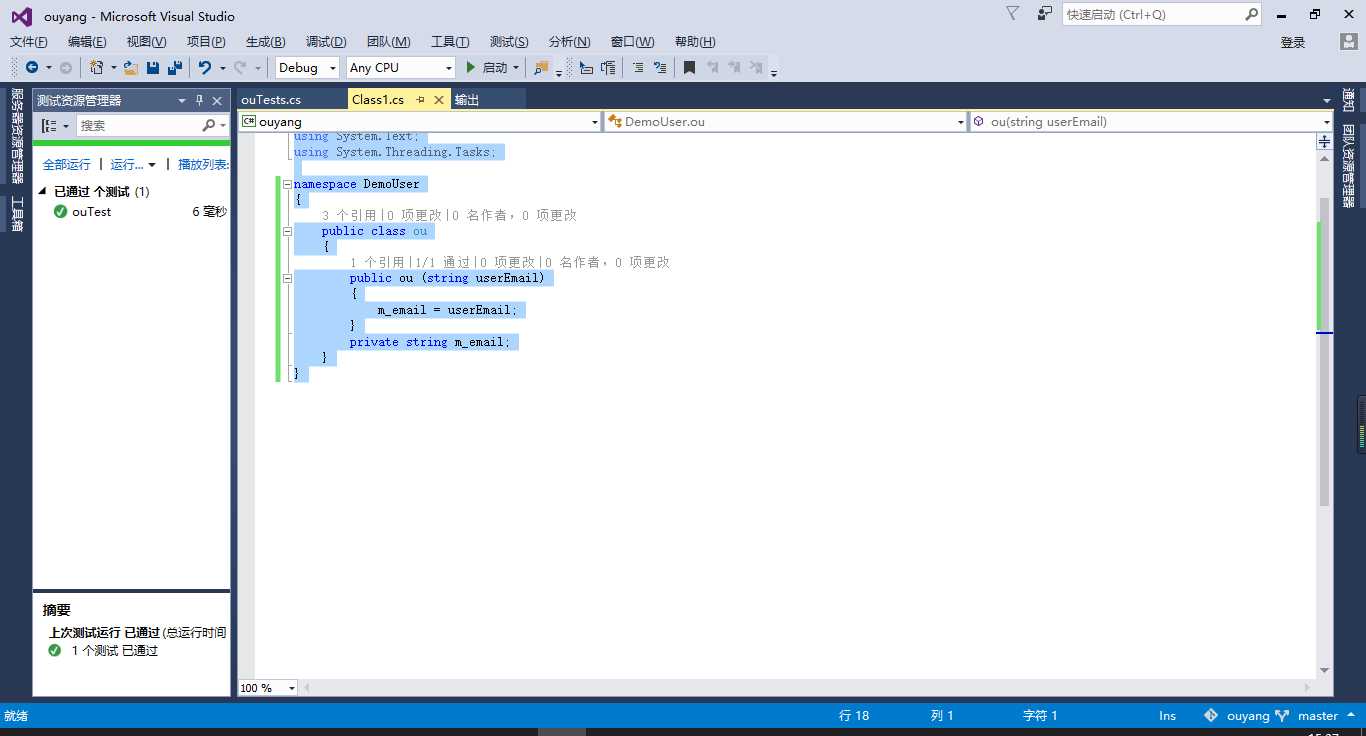1366x736 pixels.
Task: Open the 调试(D) menu
Action: click(x=326, y=42)
